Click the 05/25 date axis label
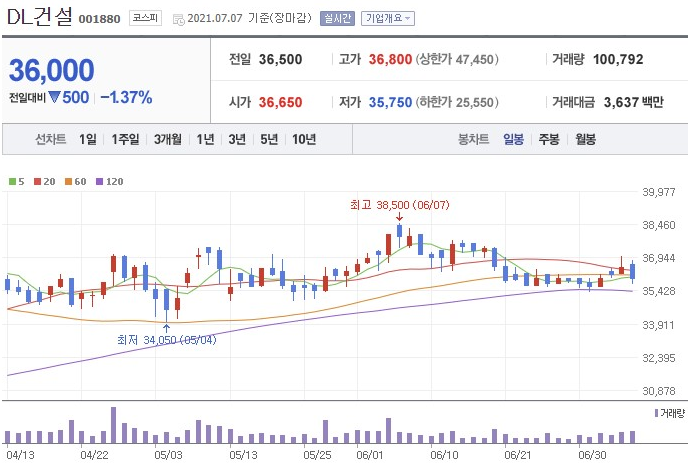 317,455
